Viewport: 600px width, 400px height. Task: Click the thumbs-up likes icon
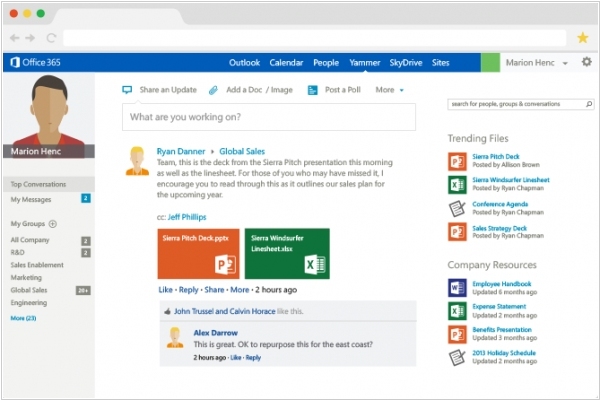167,312
